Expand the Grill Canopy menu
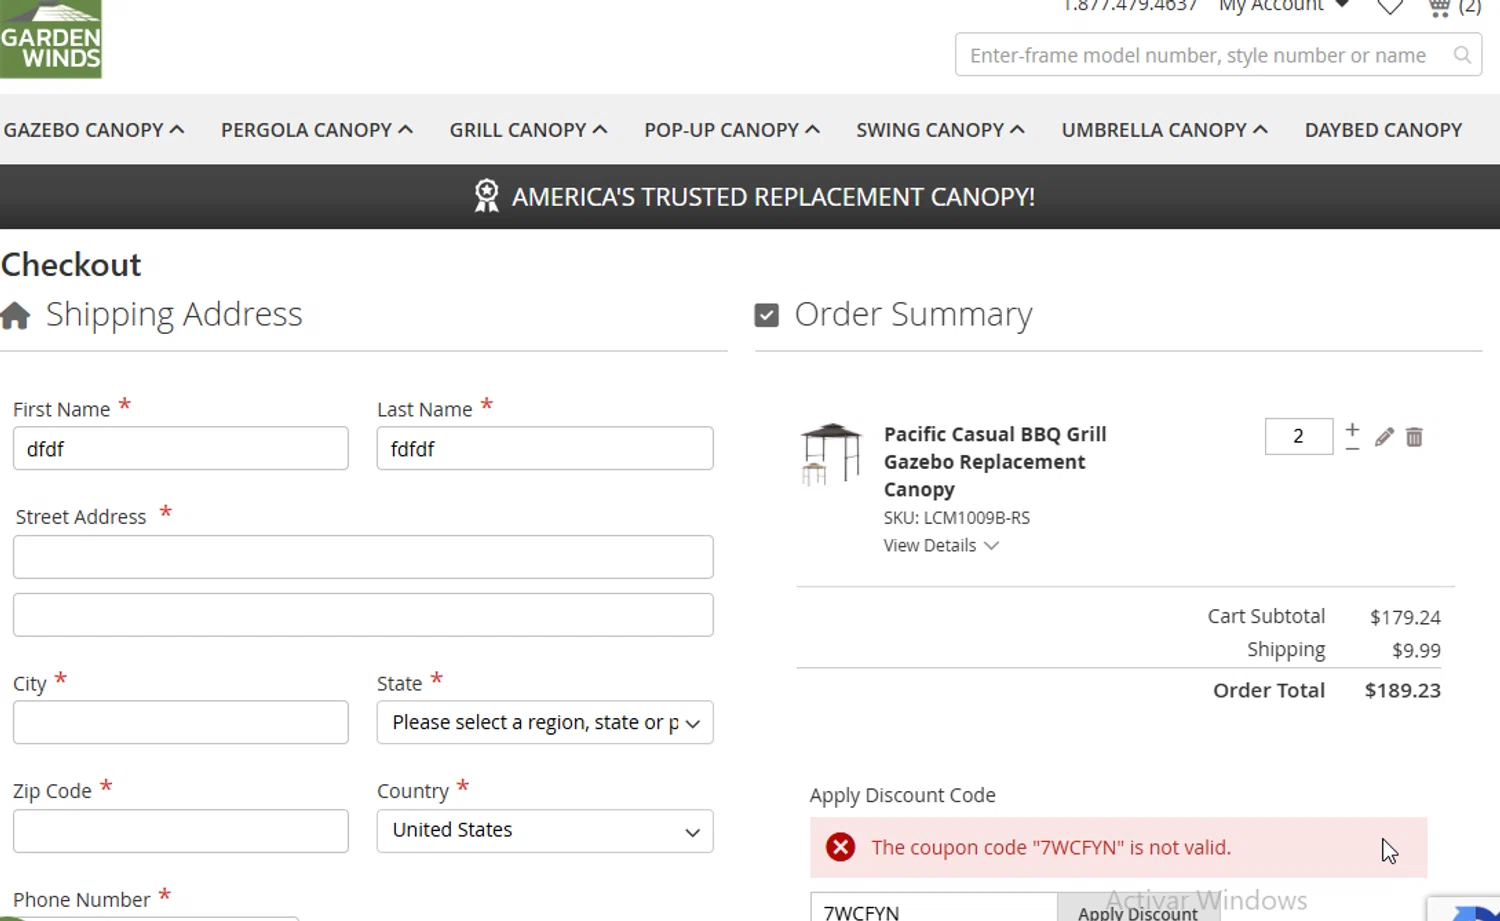Screen dimensions: 1500x921 (528, 130)
